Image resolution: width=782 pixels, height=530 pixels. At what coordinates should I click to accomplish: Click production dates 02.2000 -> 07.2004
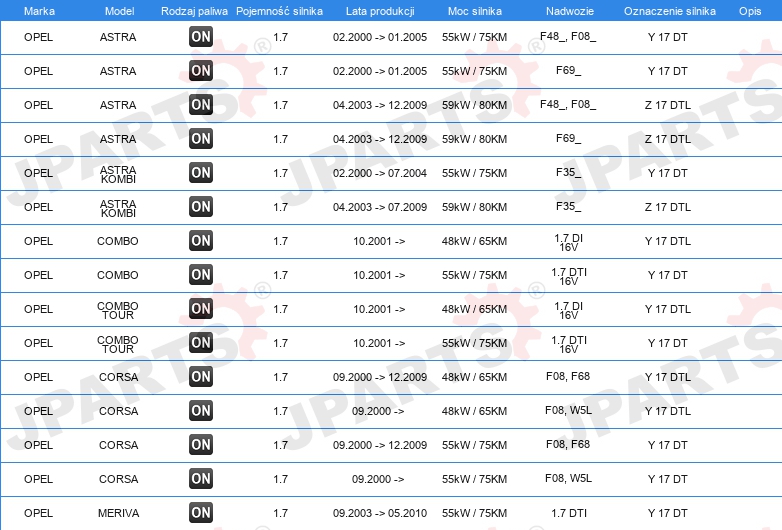[380, 173]
